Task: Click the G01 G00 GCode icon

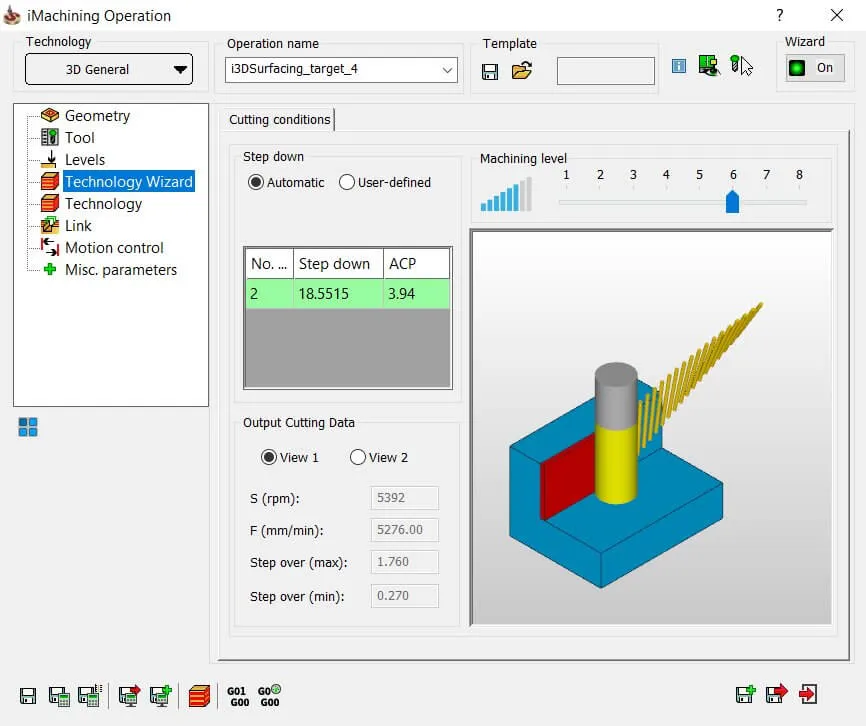Action: tap(238, 697)
